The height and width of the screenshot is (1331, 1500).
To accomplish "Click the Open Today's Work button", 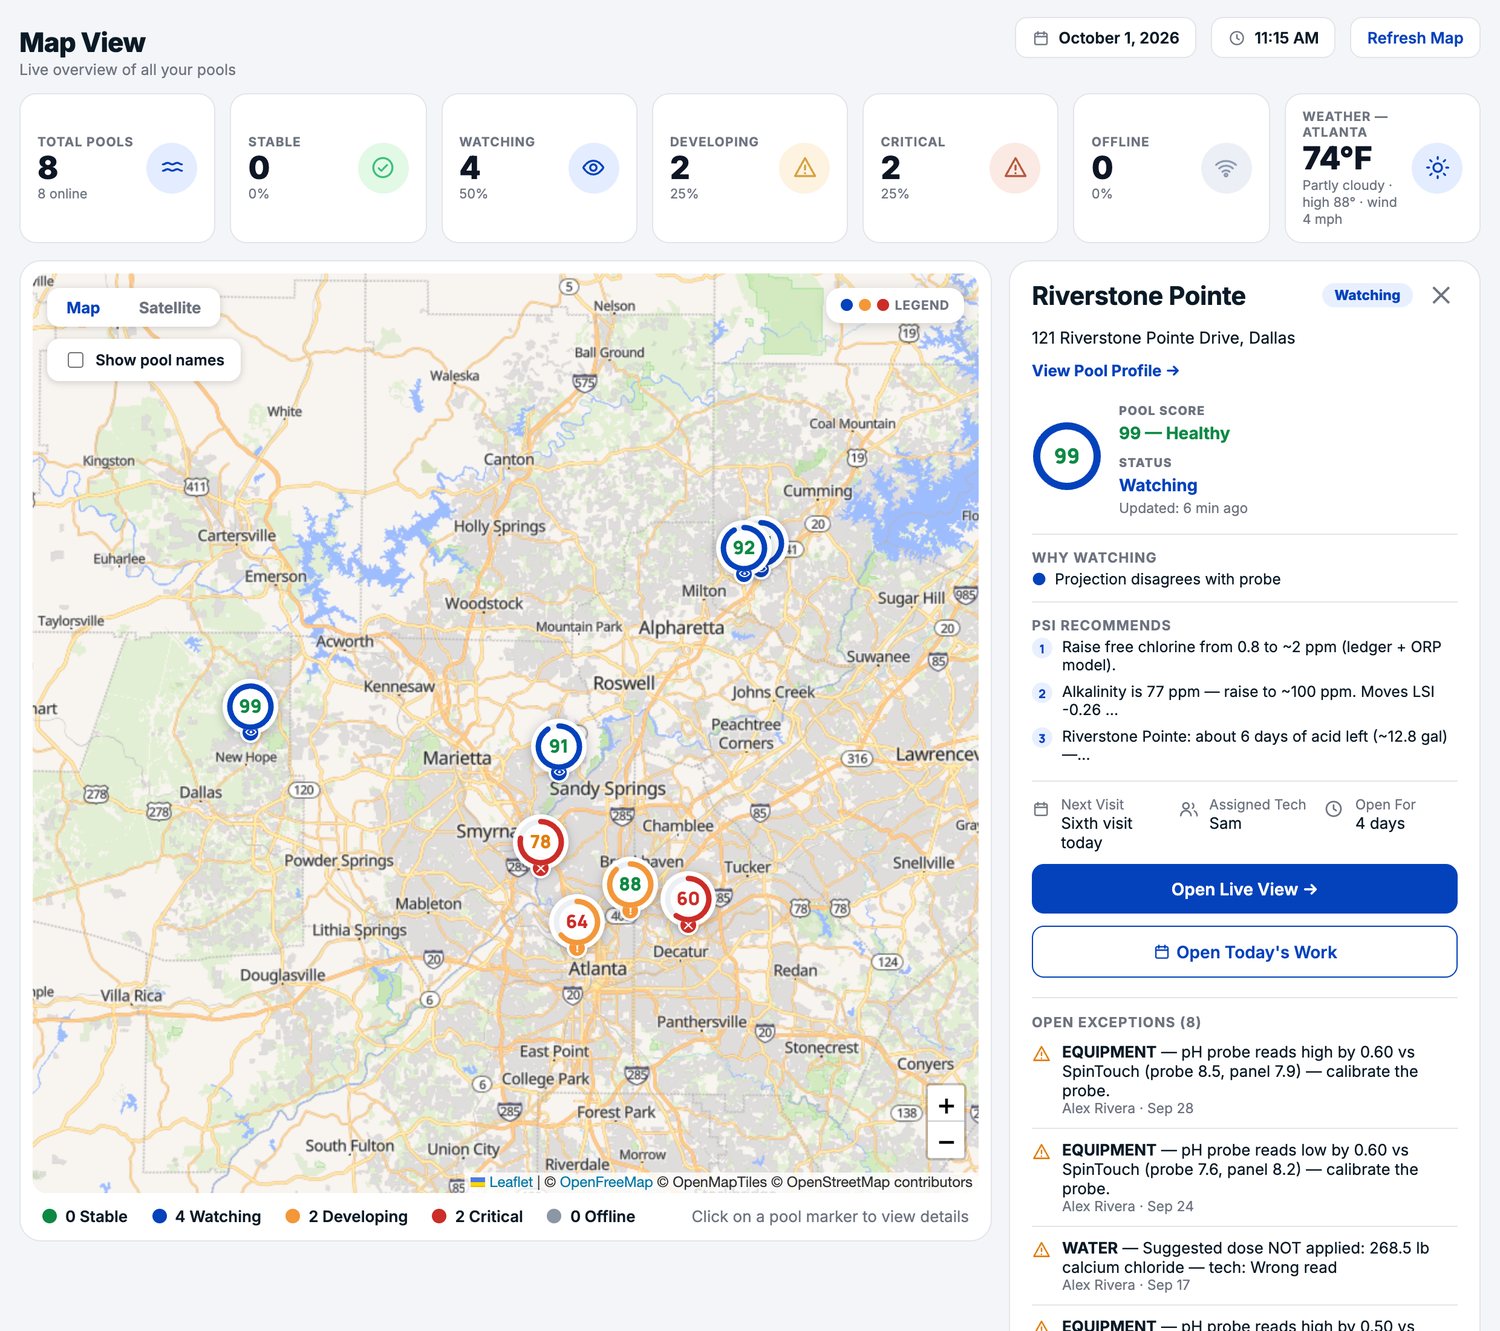I will [1244, 952].
